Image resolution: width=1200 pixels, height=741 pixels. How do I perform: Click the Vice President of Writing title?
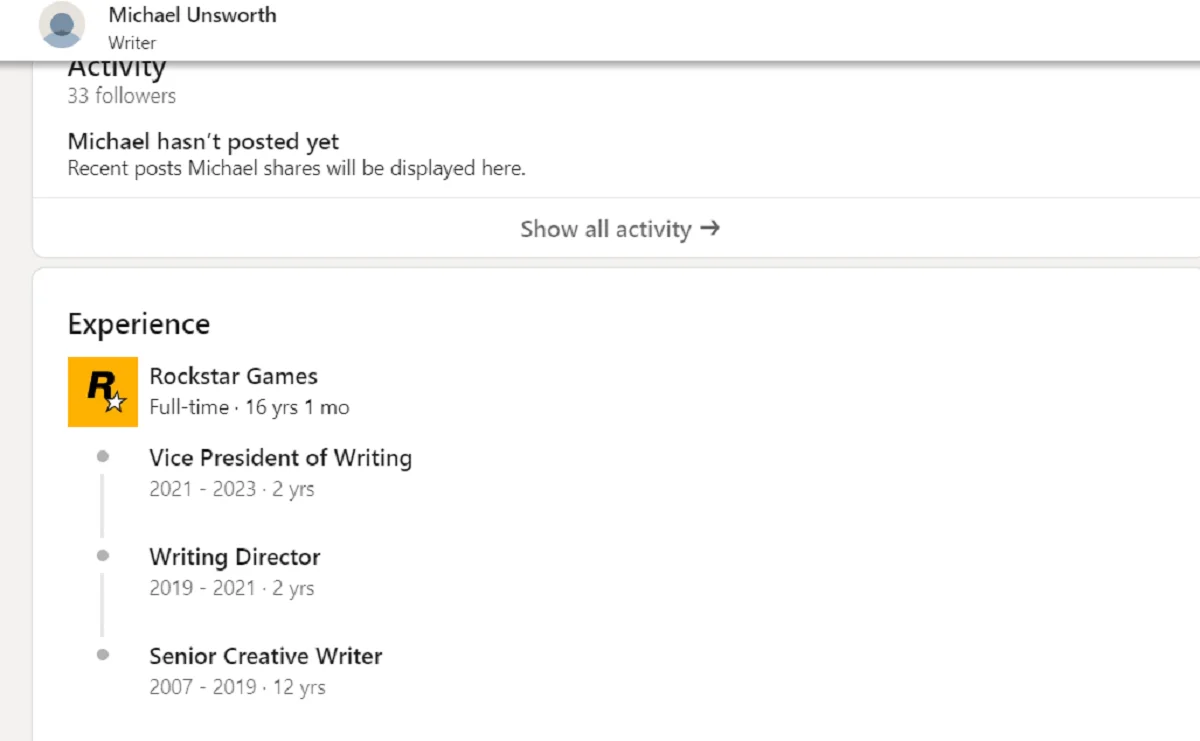pyautogui.click(x=280, y=458)
